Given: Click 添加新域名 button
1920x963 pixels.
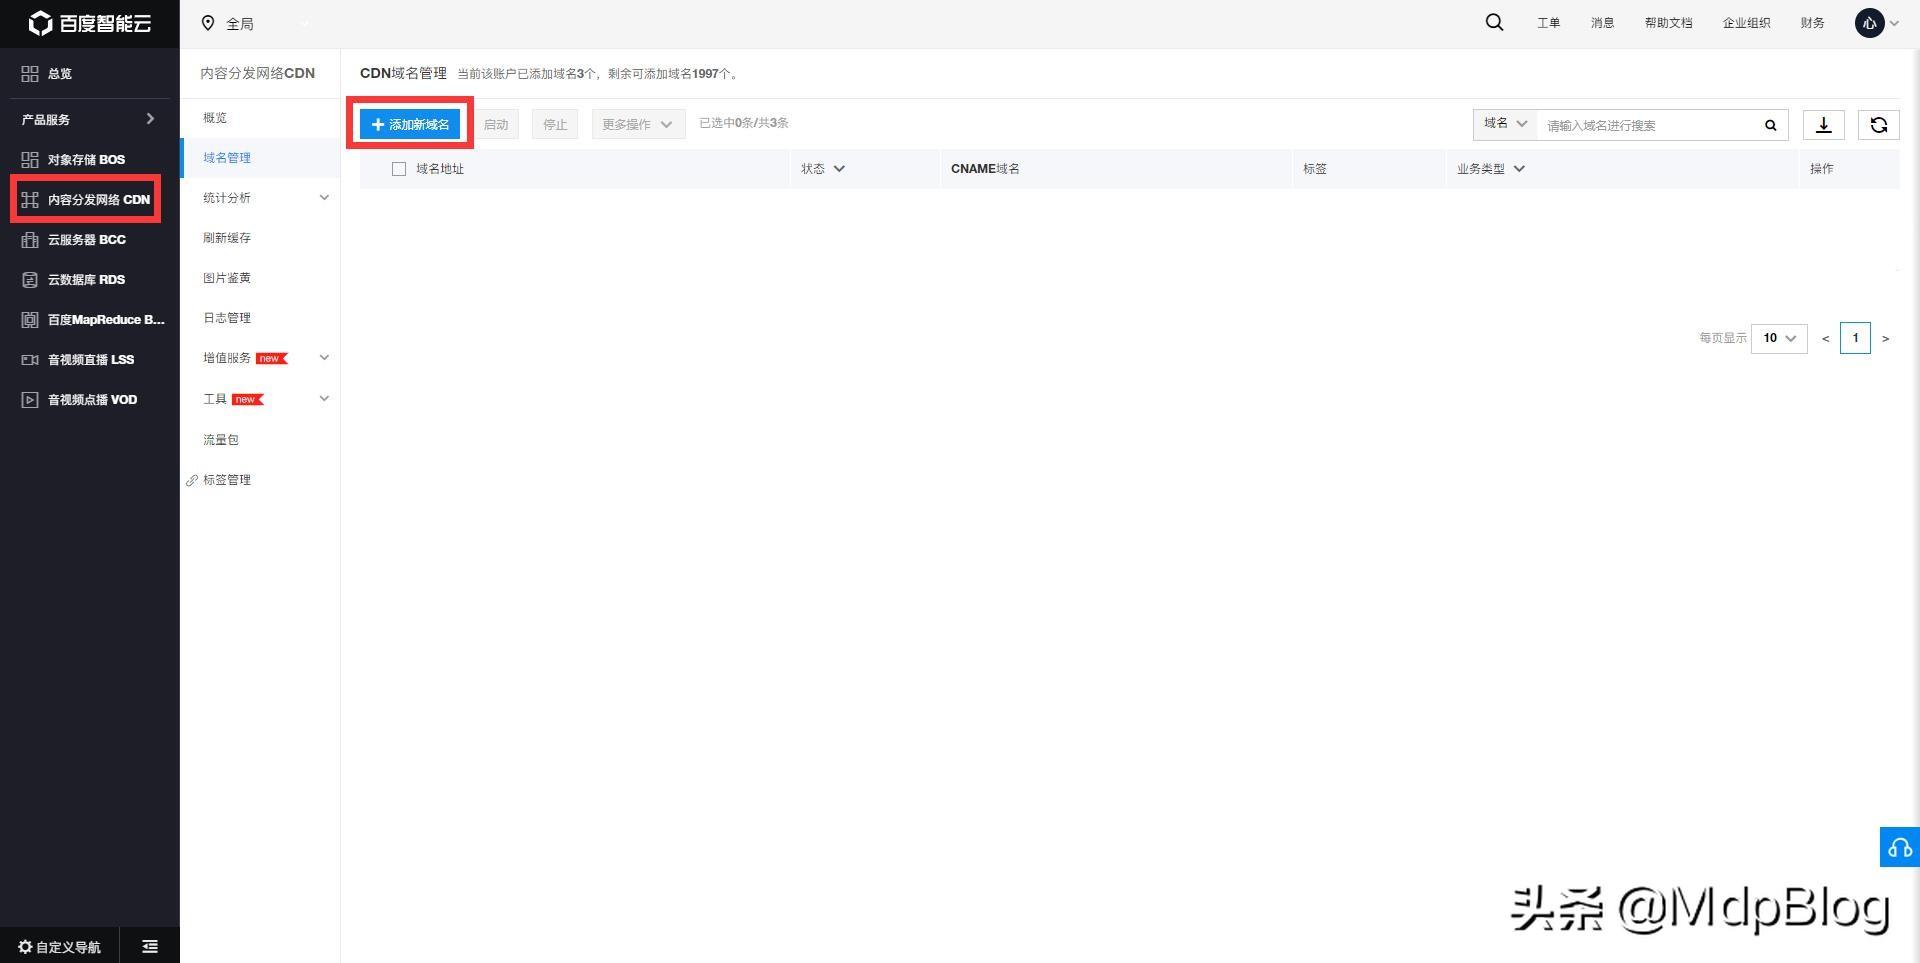Looking at the screenshot, I should pyautogui.click(x=410, y=124).
